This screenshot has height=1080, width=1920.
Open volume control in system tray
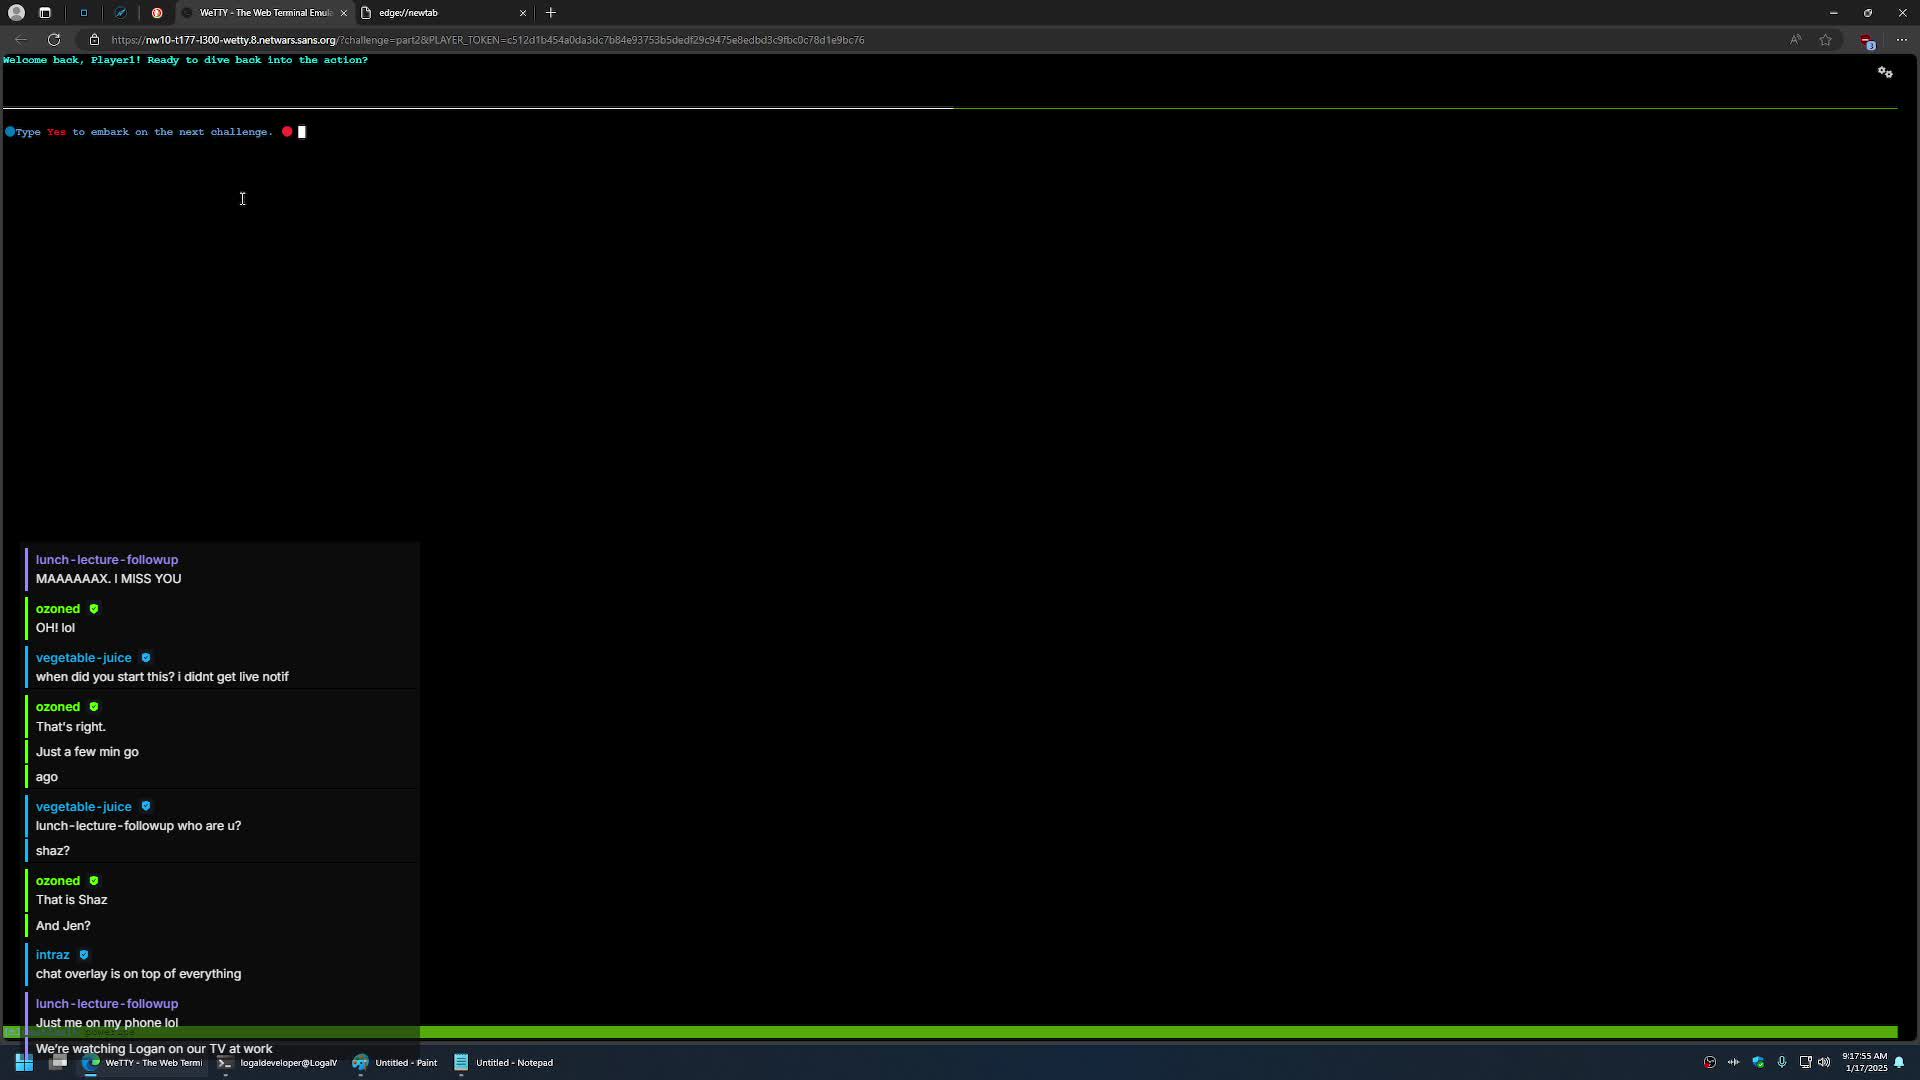1824,1063
